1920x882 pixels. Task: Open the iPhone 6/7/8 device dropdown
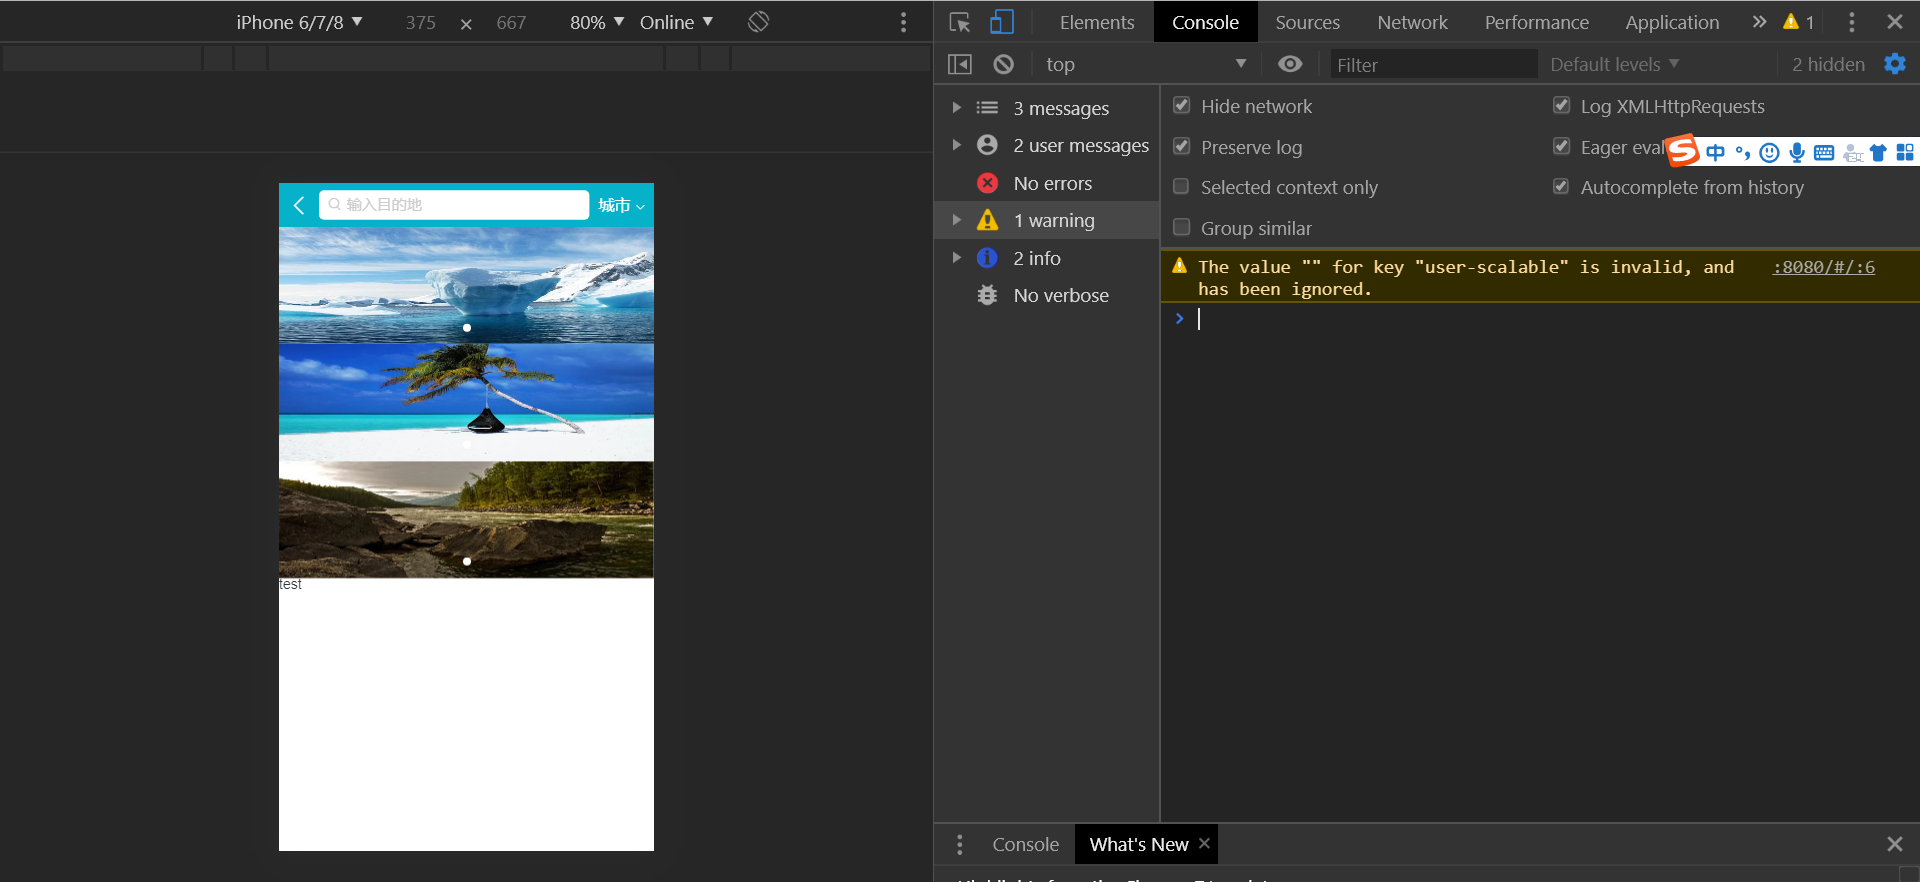click(x=299, y=22)
